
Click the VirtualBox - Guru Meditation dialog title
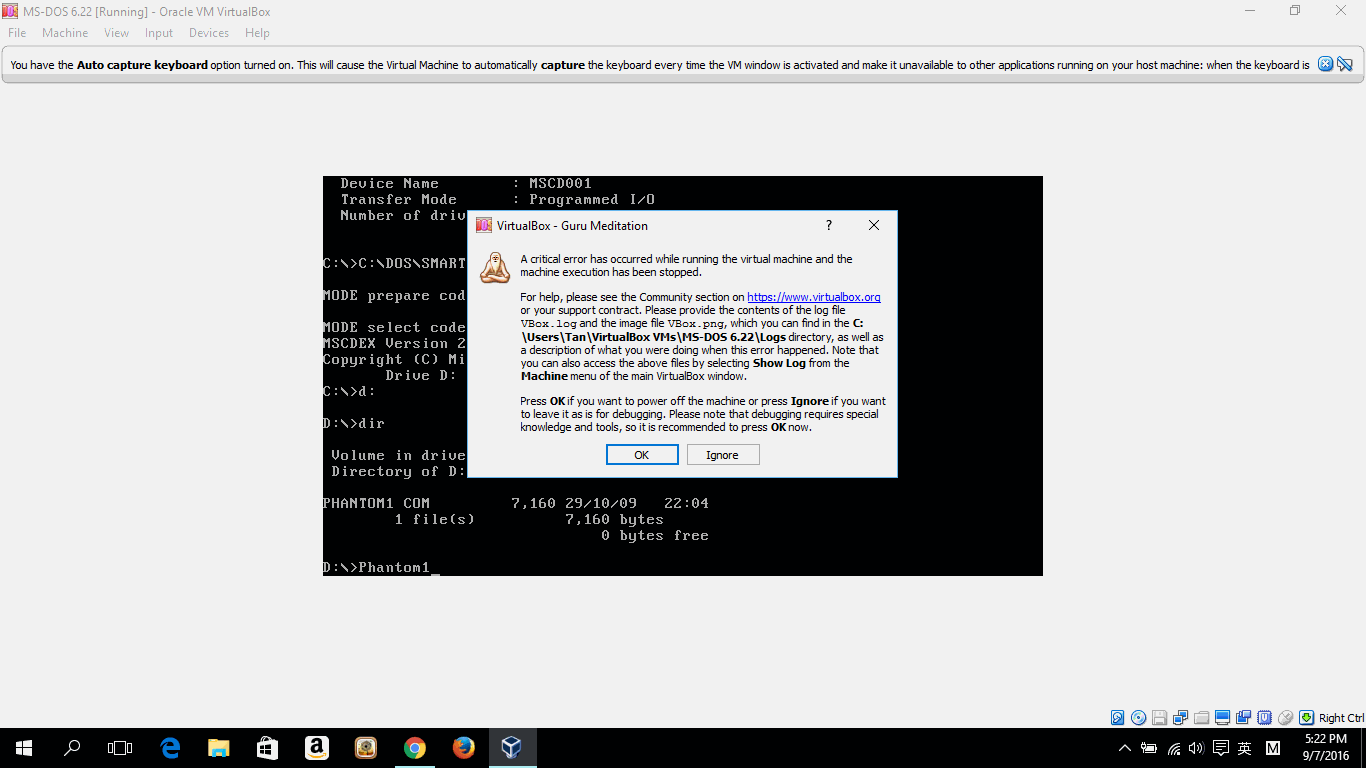[572, 226]
